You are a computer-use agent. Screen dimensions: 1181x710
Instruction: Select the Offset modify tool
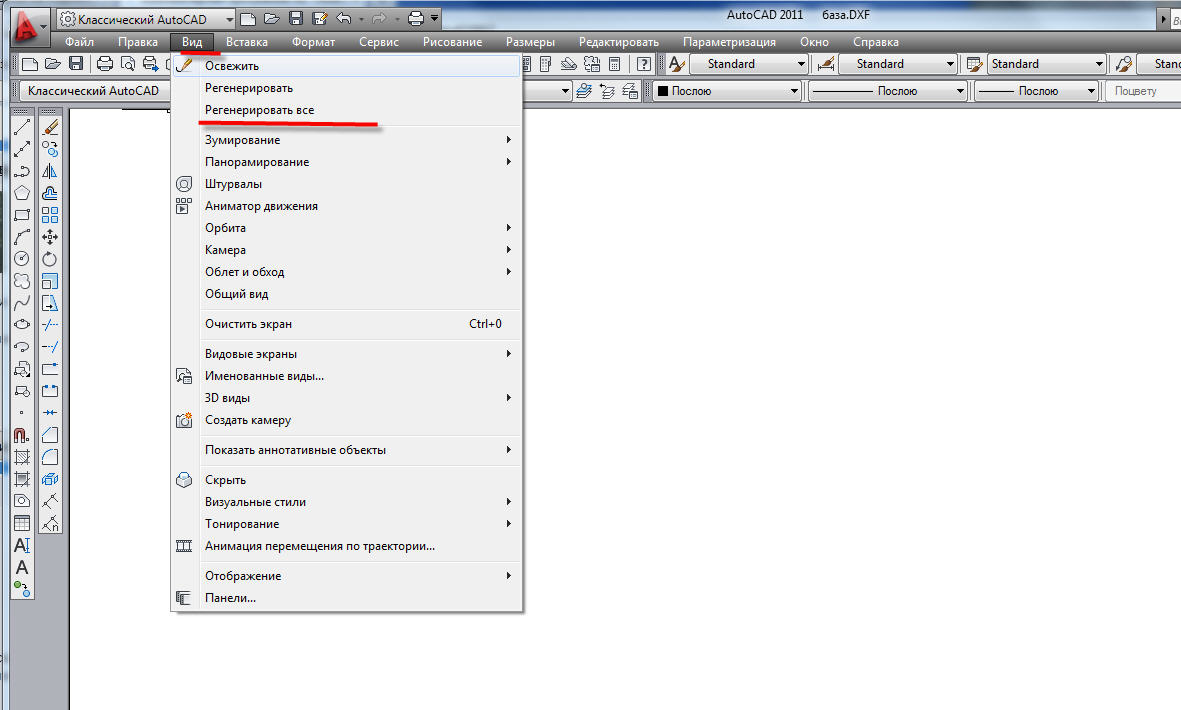tap(50, 193)
